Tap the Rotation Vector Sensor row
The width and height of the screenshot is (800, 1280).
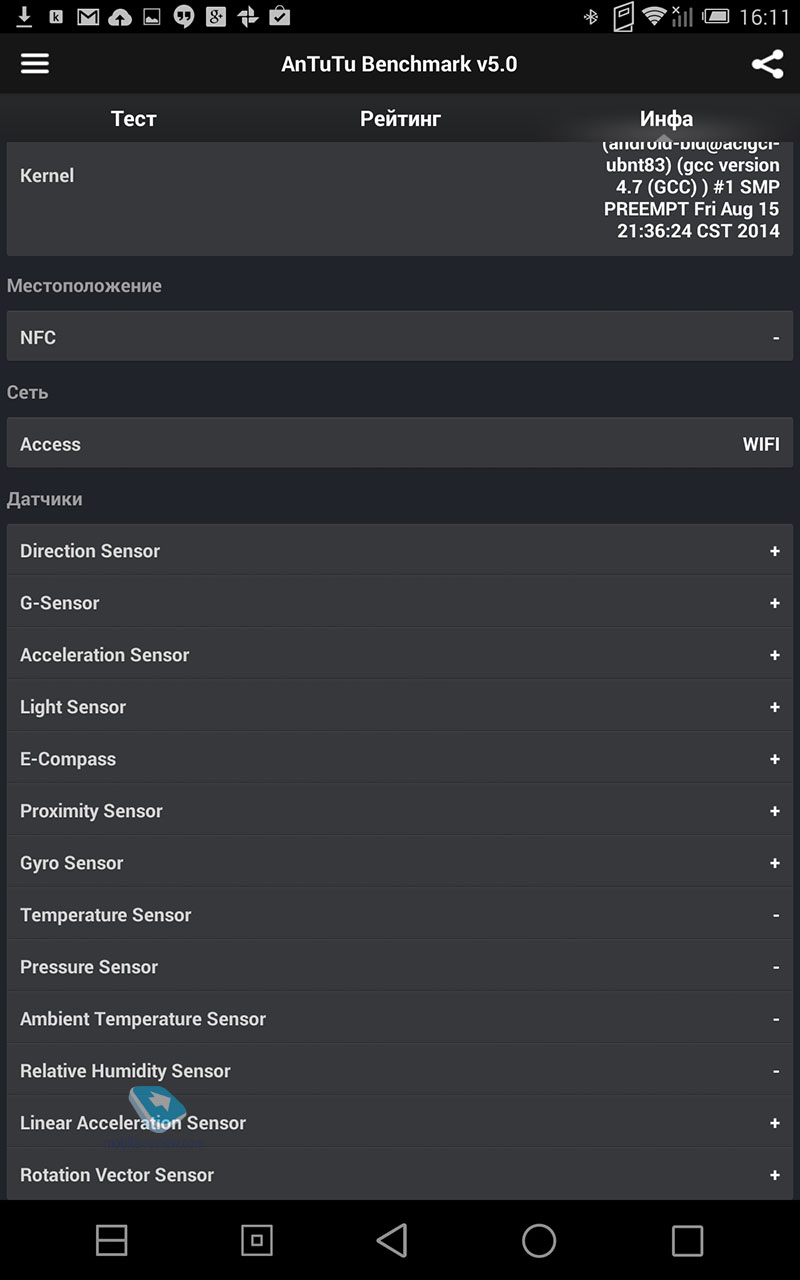click(x=400, y=1175)
